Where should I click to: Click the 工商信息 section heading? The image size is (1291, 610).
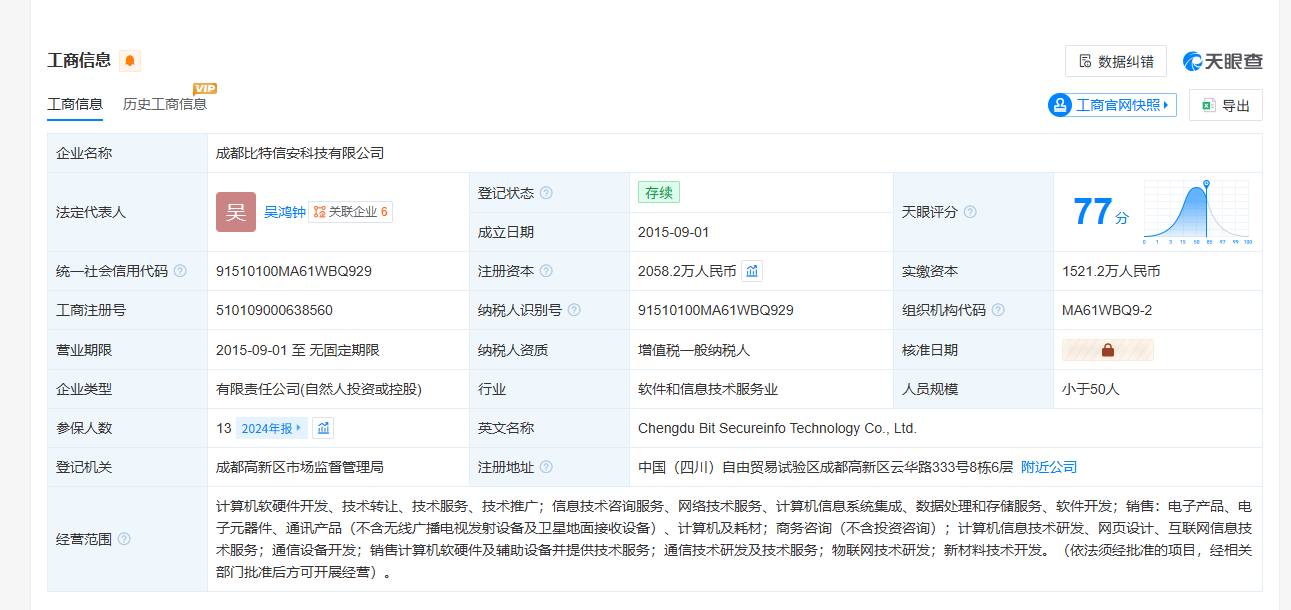tap(79, 60)
